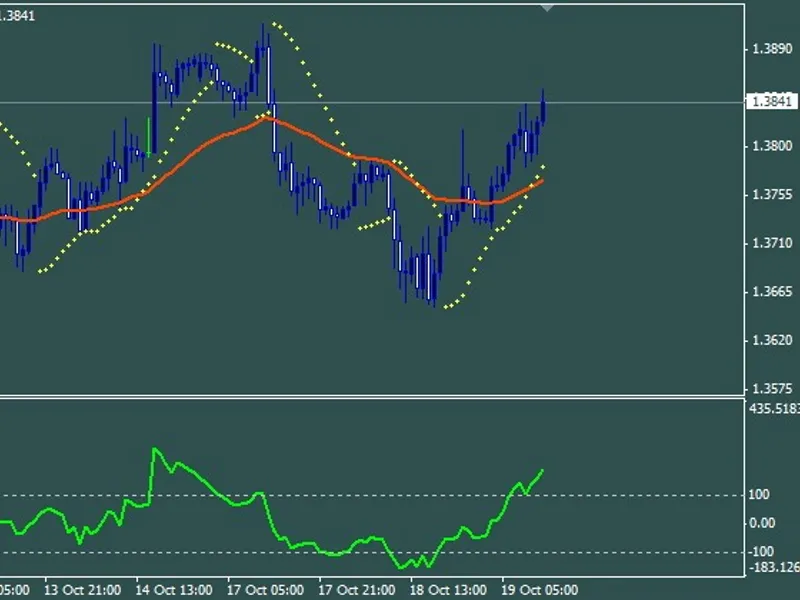The height and width of the screenshot is (600, 800).
Task: Click the 18 Oct 13:00 time label
Action: 448,590
